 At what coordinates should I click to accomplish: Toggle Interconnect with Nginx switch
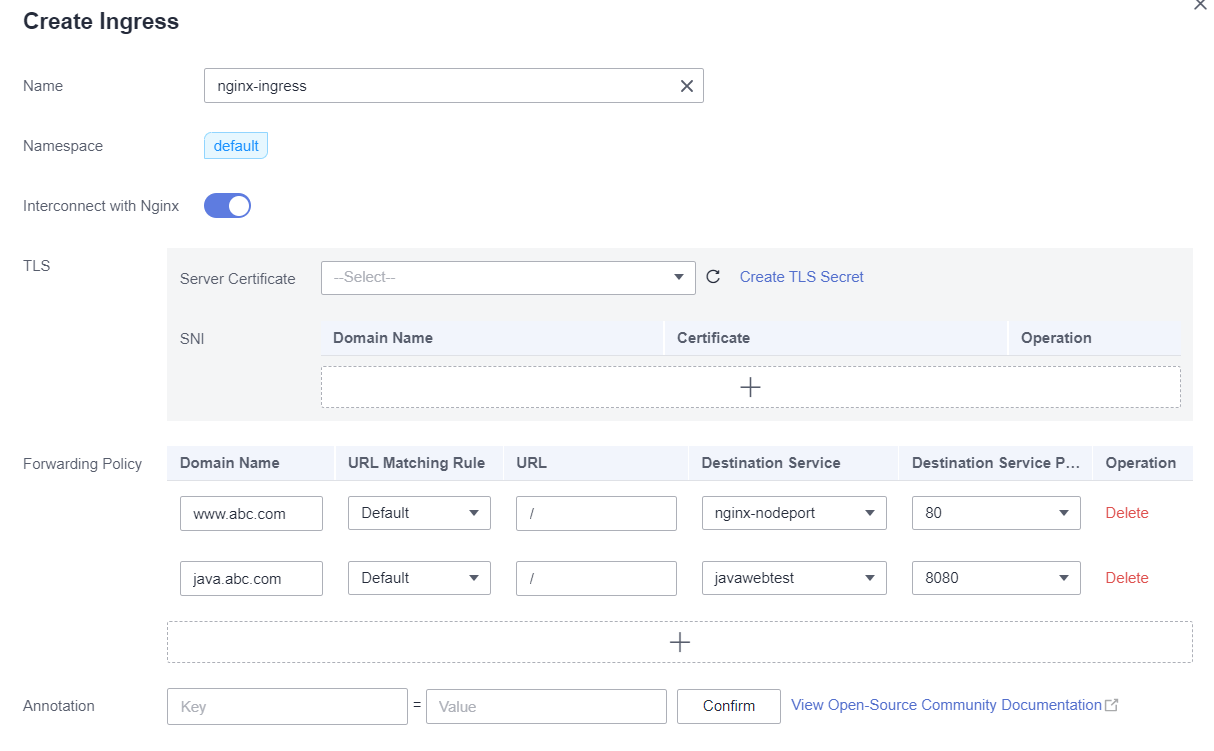point(227,206)
